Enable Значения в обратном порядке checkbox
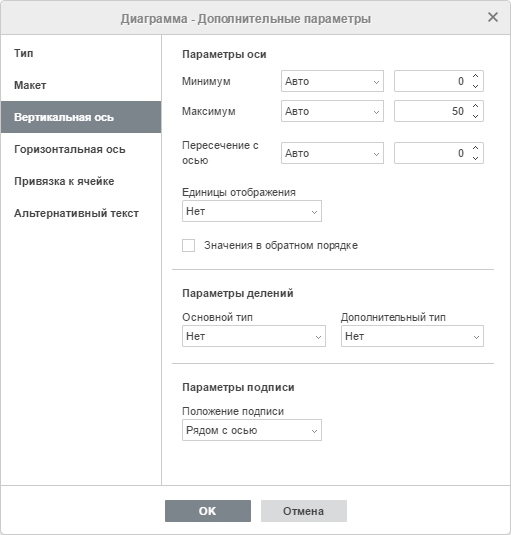511x535 pixels. 188,245
